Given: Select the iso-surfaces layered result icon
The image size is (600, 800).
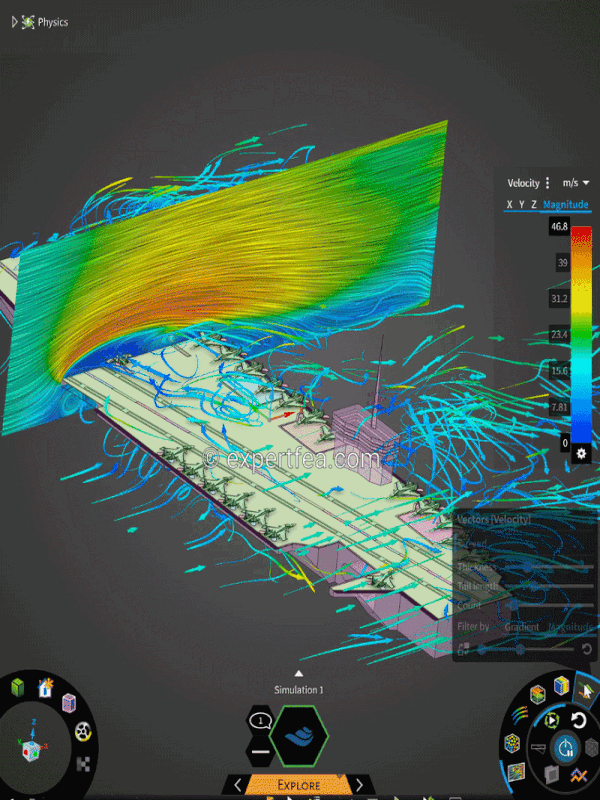Looking at the screenshot, I should pos(538,694).
